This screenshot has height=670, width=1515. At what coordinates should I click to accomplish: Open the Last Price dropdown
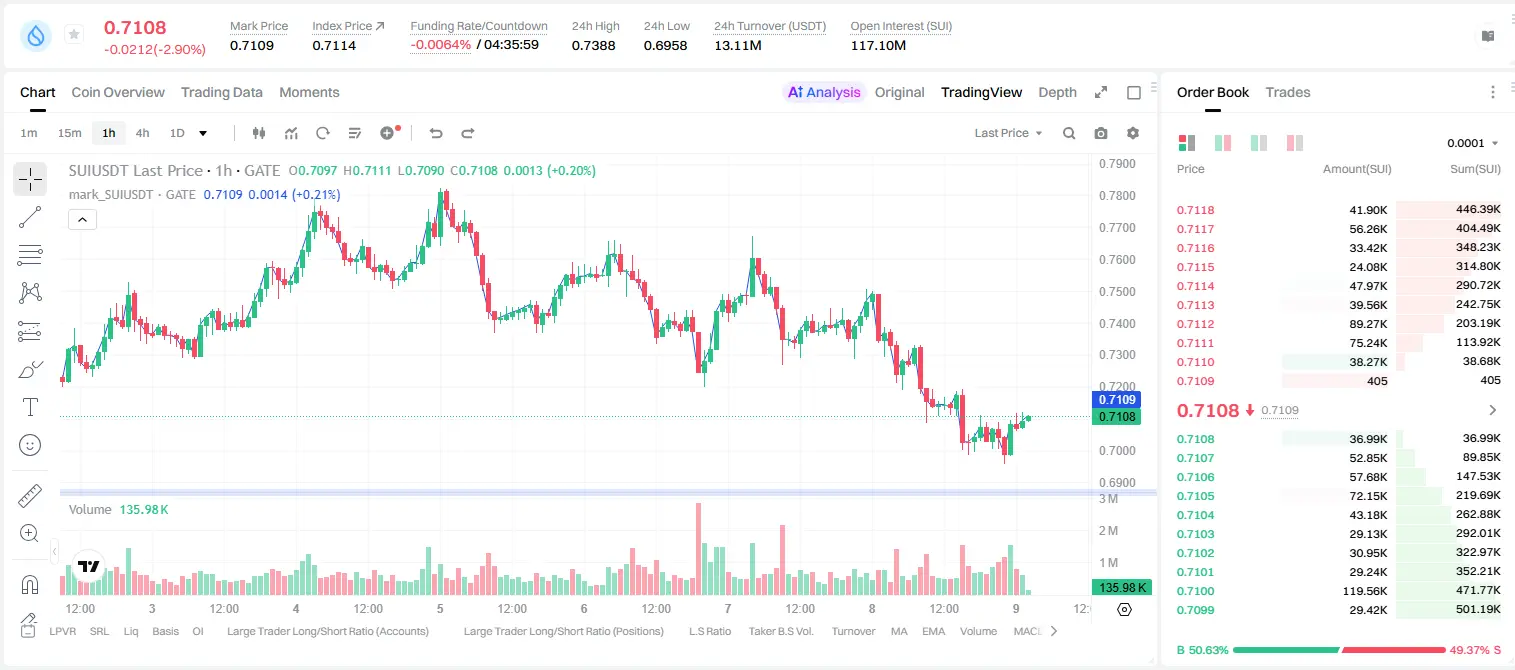pyautogui.click(x=1008, y=133)
